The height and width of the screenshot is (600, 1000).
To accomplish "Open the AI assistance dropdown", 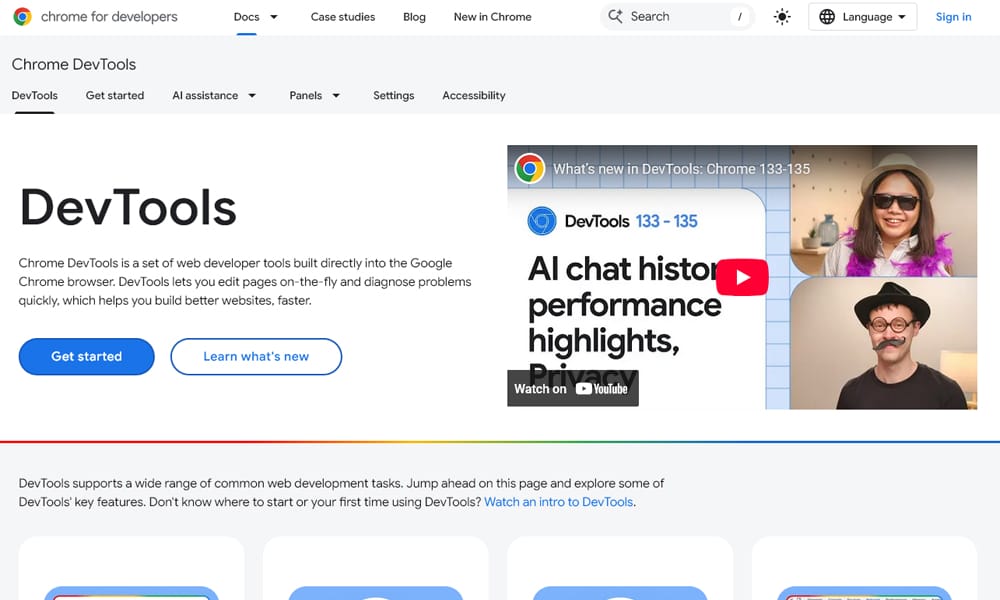I will (212, 95).
